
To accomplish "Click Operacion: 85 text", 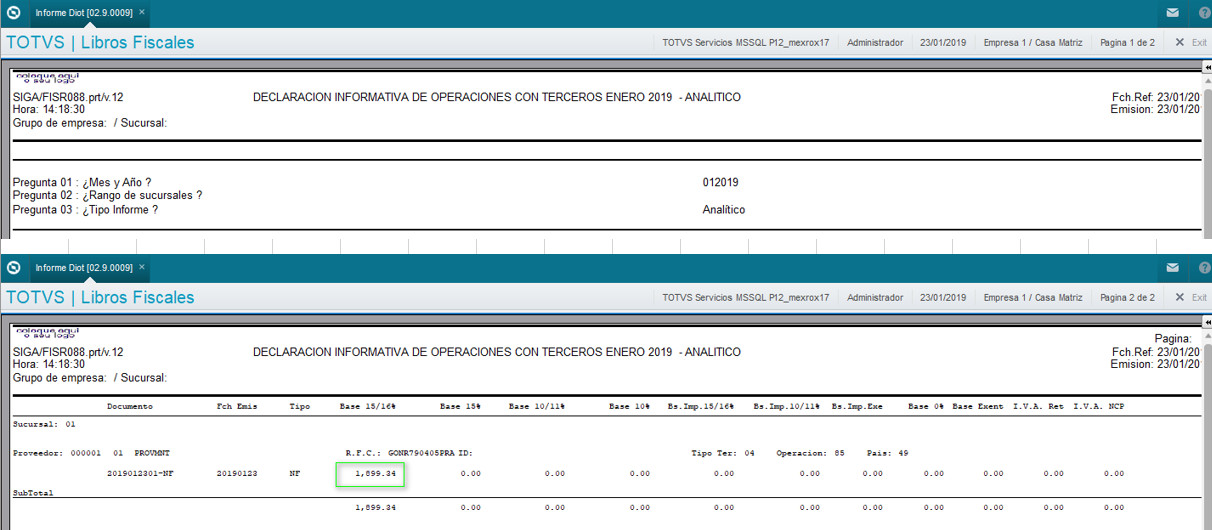I will coord(811,453).
